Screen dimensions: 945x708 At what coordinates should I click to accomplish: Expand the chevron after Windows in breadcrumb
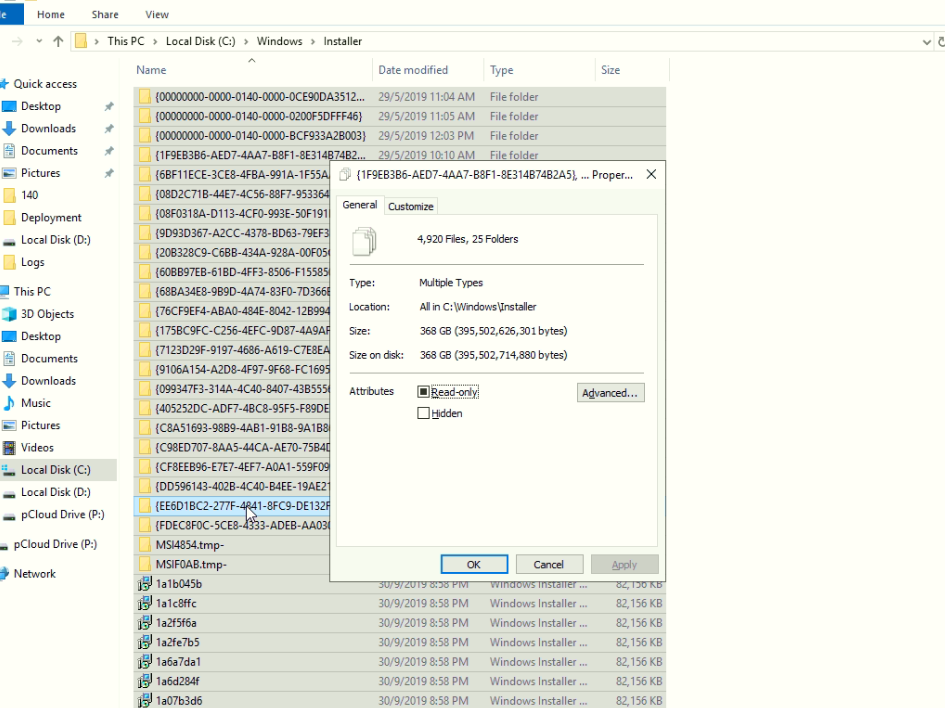click(x=312, y=42)
